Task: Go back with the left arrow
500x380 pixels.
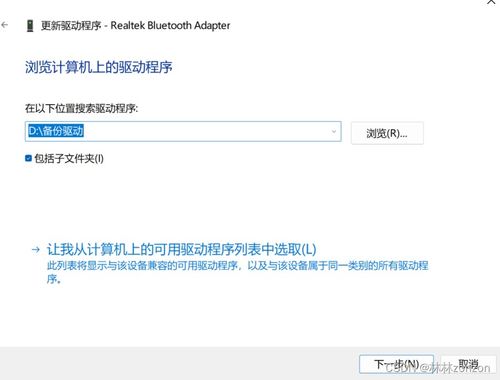Action: 5,25
